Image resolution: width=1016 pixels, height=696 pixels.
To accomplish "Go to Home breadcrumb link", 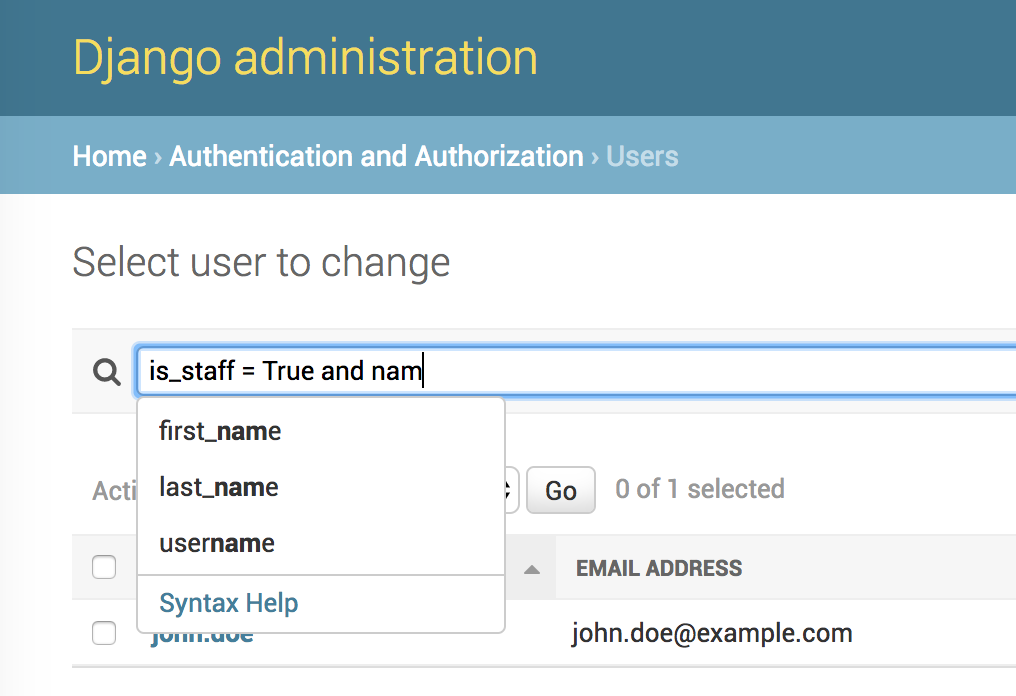I will coord(110,156).
